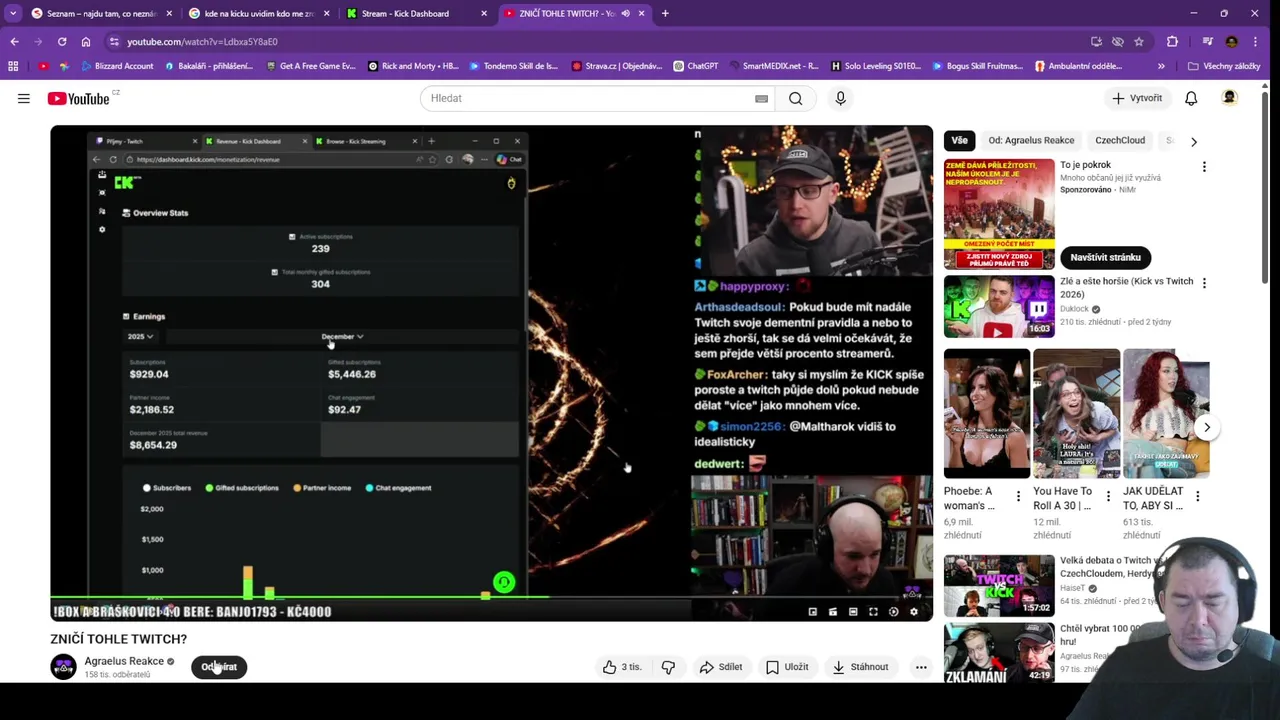
Task: Seek on the video progress bar
Action: coord(491,598)
